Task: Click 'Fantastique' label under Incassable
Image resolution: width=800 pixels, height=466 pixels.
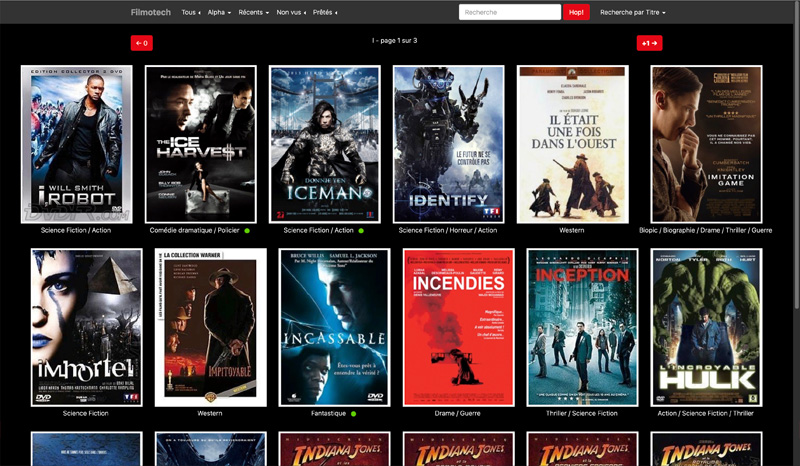Action: (329, 413)
